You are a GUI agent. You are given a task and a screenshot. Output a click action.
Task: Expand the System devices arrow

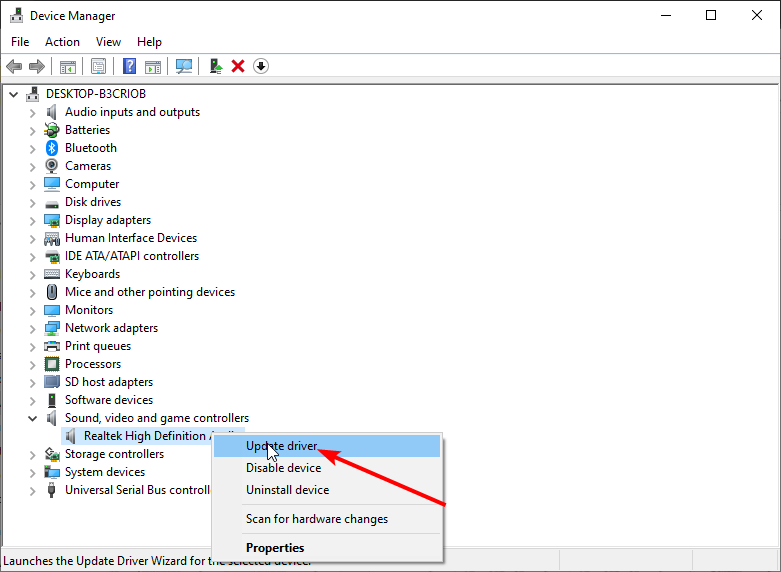click(x=32, y=472)
